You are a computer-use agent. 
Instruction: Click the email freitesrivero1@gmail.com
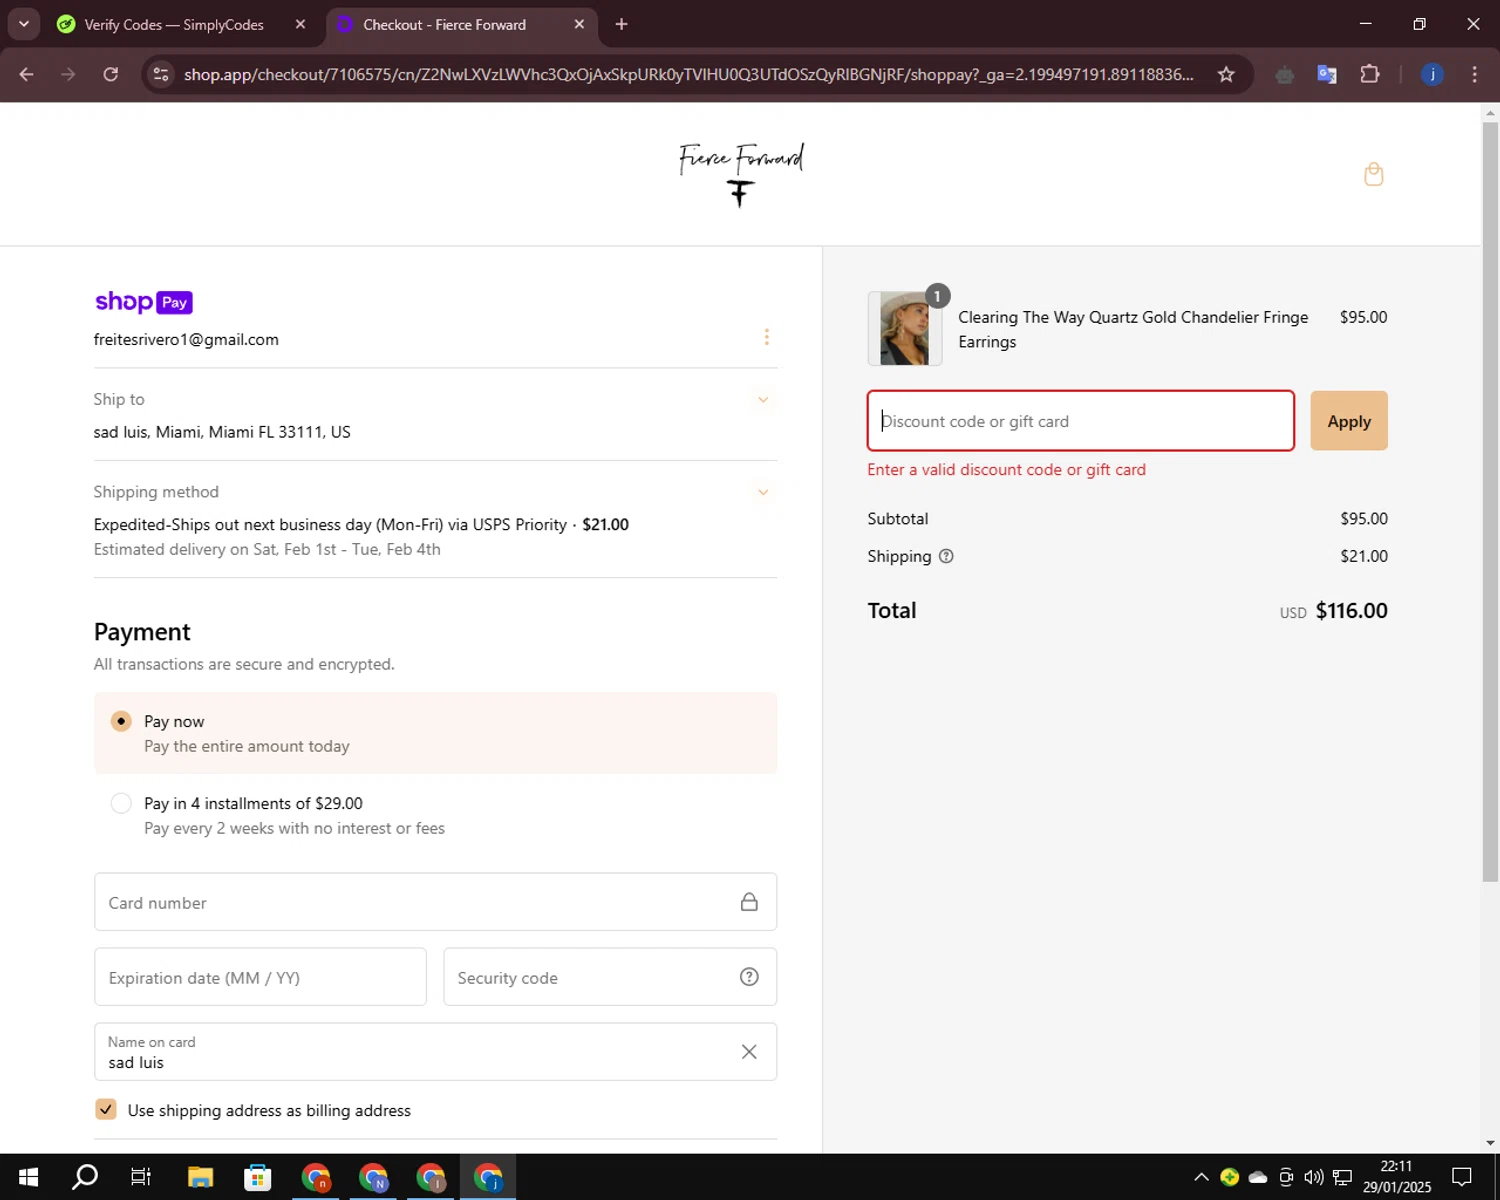click(186, 340)
